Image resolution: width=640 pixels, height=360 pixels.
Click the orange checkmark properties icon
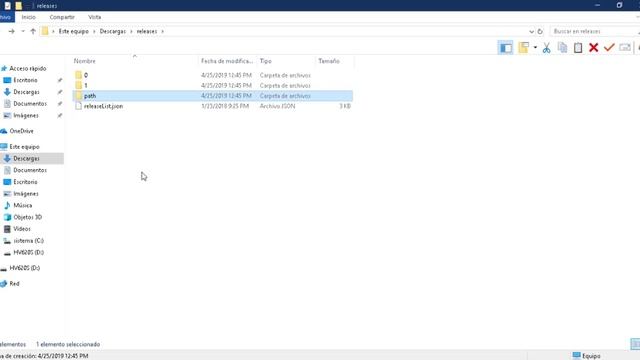pos(609,48)
